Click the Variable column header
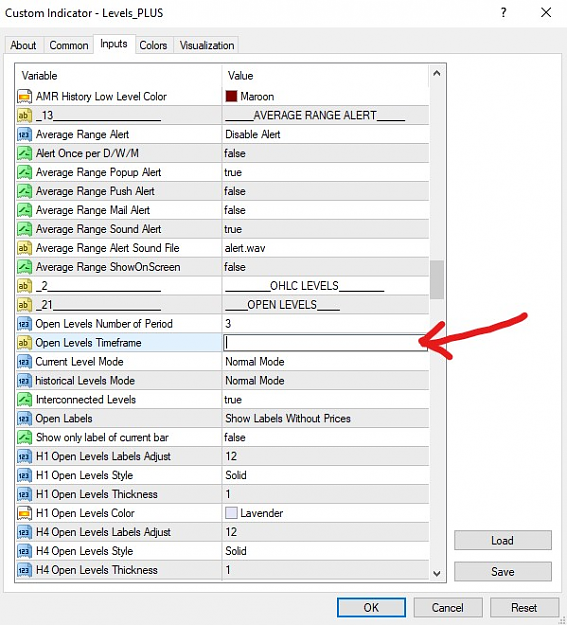This screenshot has width=567, height=625. pyautogui.click(x=118, y=76)
